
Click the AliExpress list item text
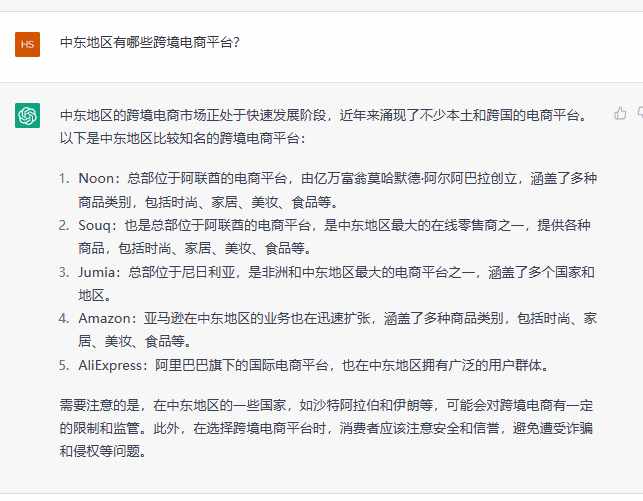(314, 365)
